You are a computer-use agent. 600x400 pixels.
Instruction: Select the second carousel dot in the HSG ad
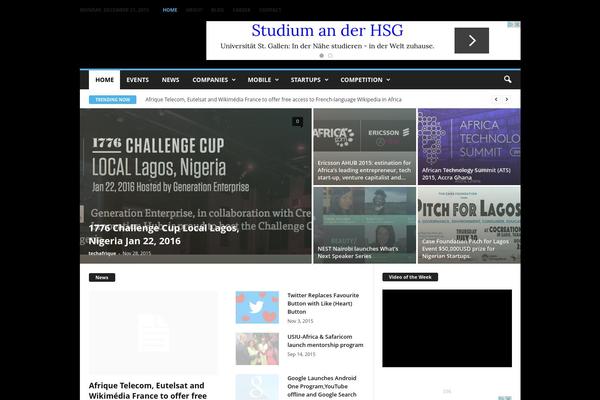pos(330,56)
